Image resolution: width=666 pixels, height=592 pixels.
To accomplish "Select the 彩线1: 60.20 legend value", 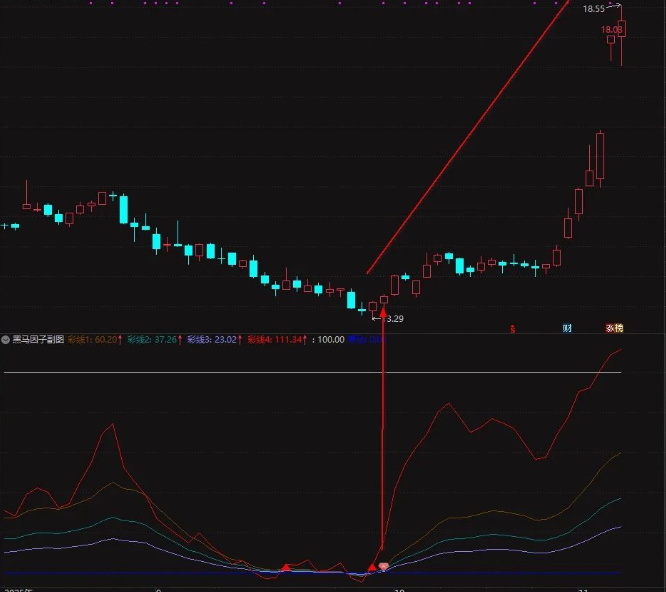I will click(x=95, y=340).
